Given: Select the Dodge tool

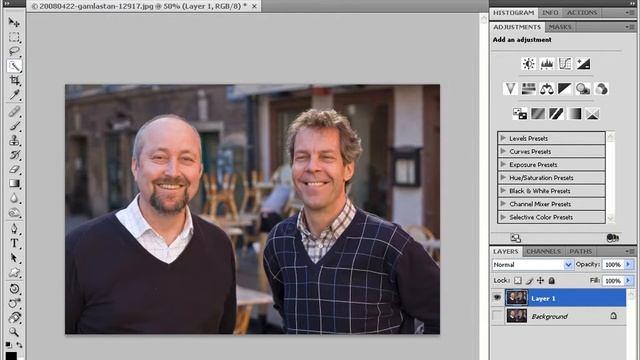Looking at the screenshot, I should pos(14,213).
